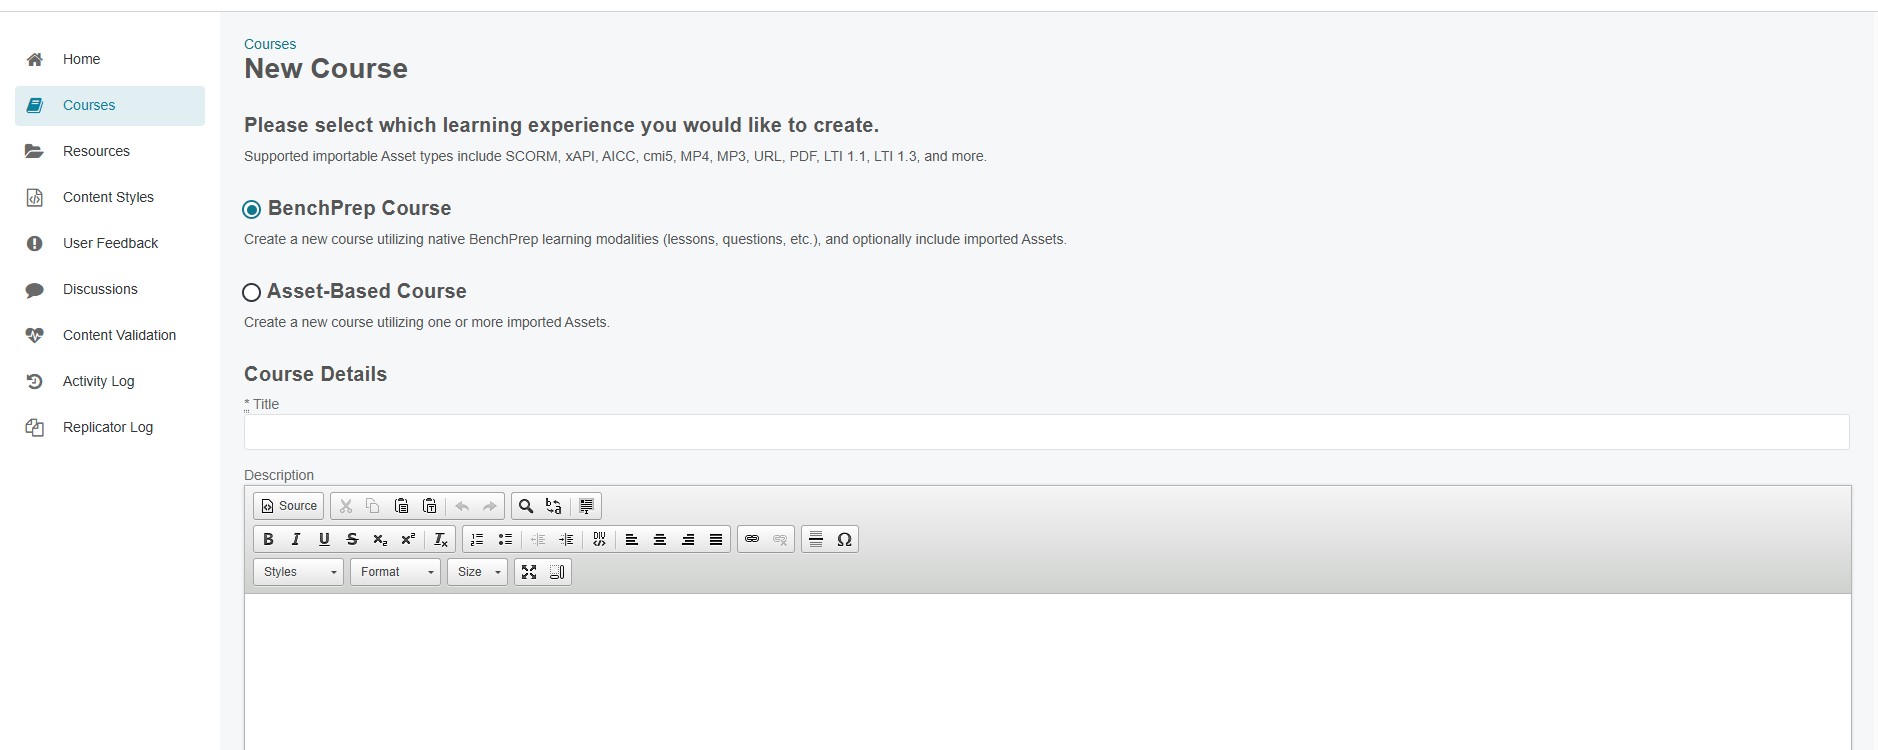Click the Paste icon in the editor toolbar
Viewport: 1878px width, 750px height.
[x=401, y=506]
